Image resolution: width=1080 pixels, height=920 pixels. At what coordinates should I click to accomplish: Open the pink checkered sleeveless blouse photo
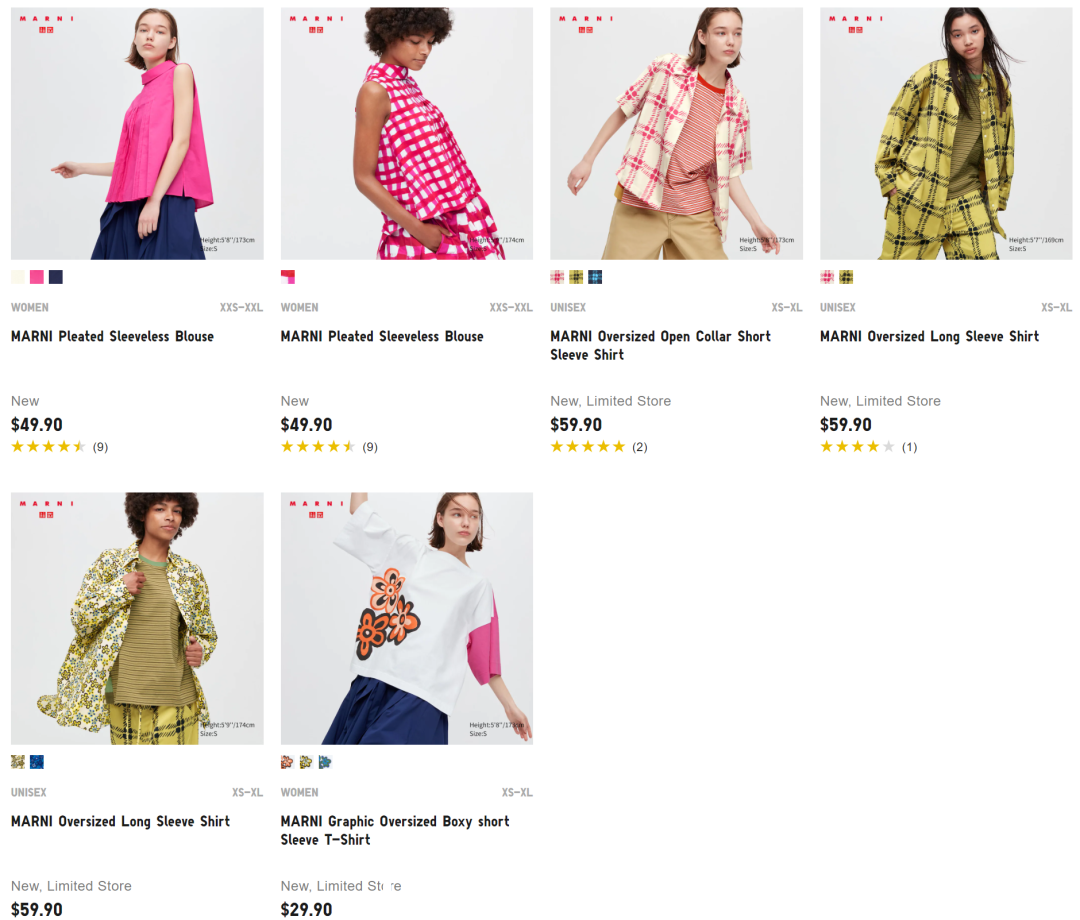pos(406,134)
